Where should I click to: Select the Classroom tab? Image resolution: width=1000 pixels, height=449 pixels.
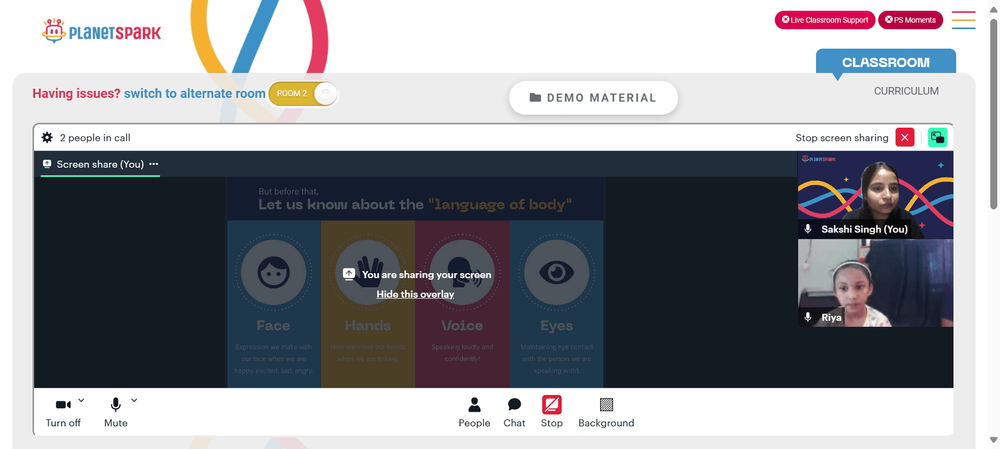coord(886,63)
